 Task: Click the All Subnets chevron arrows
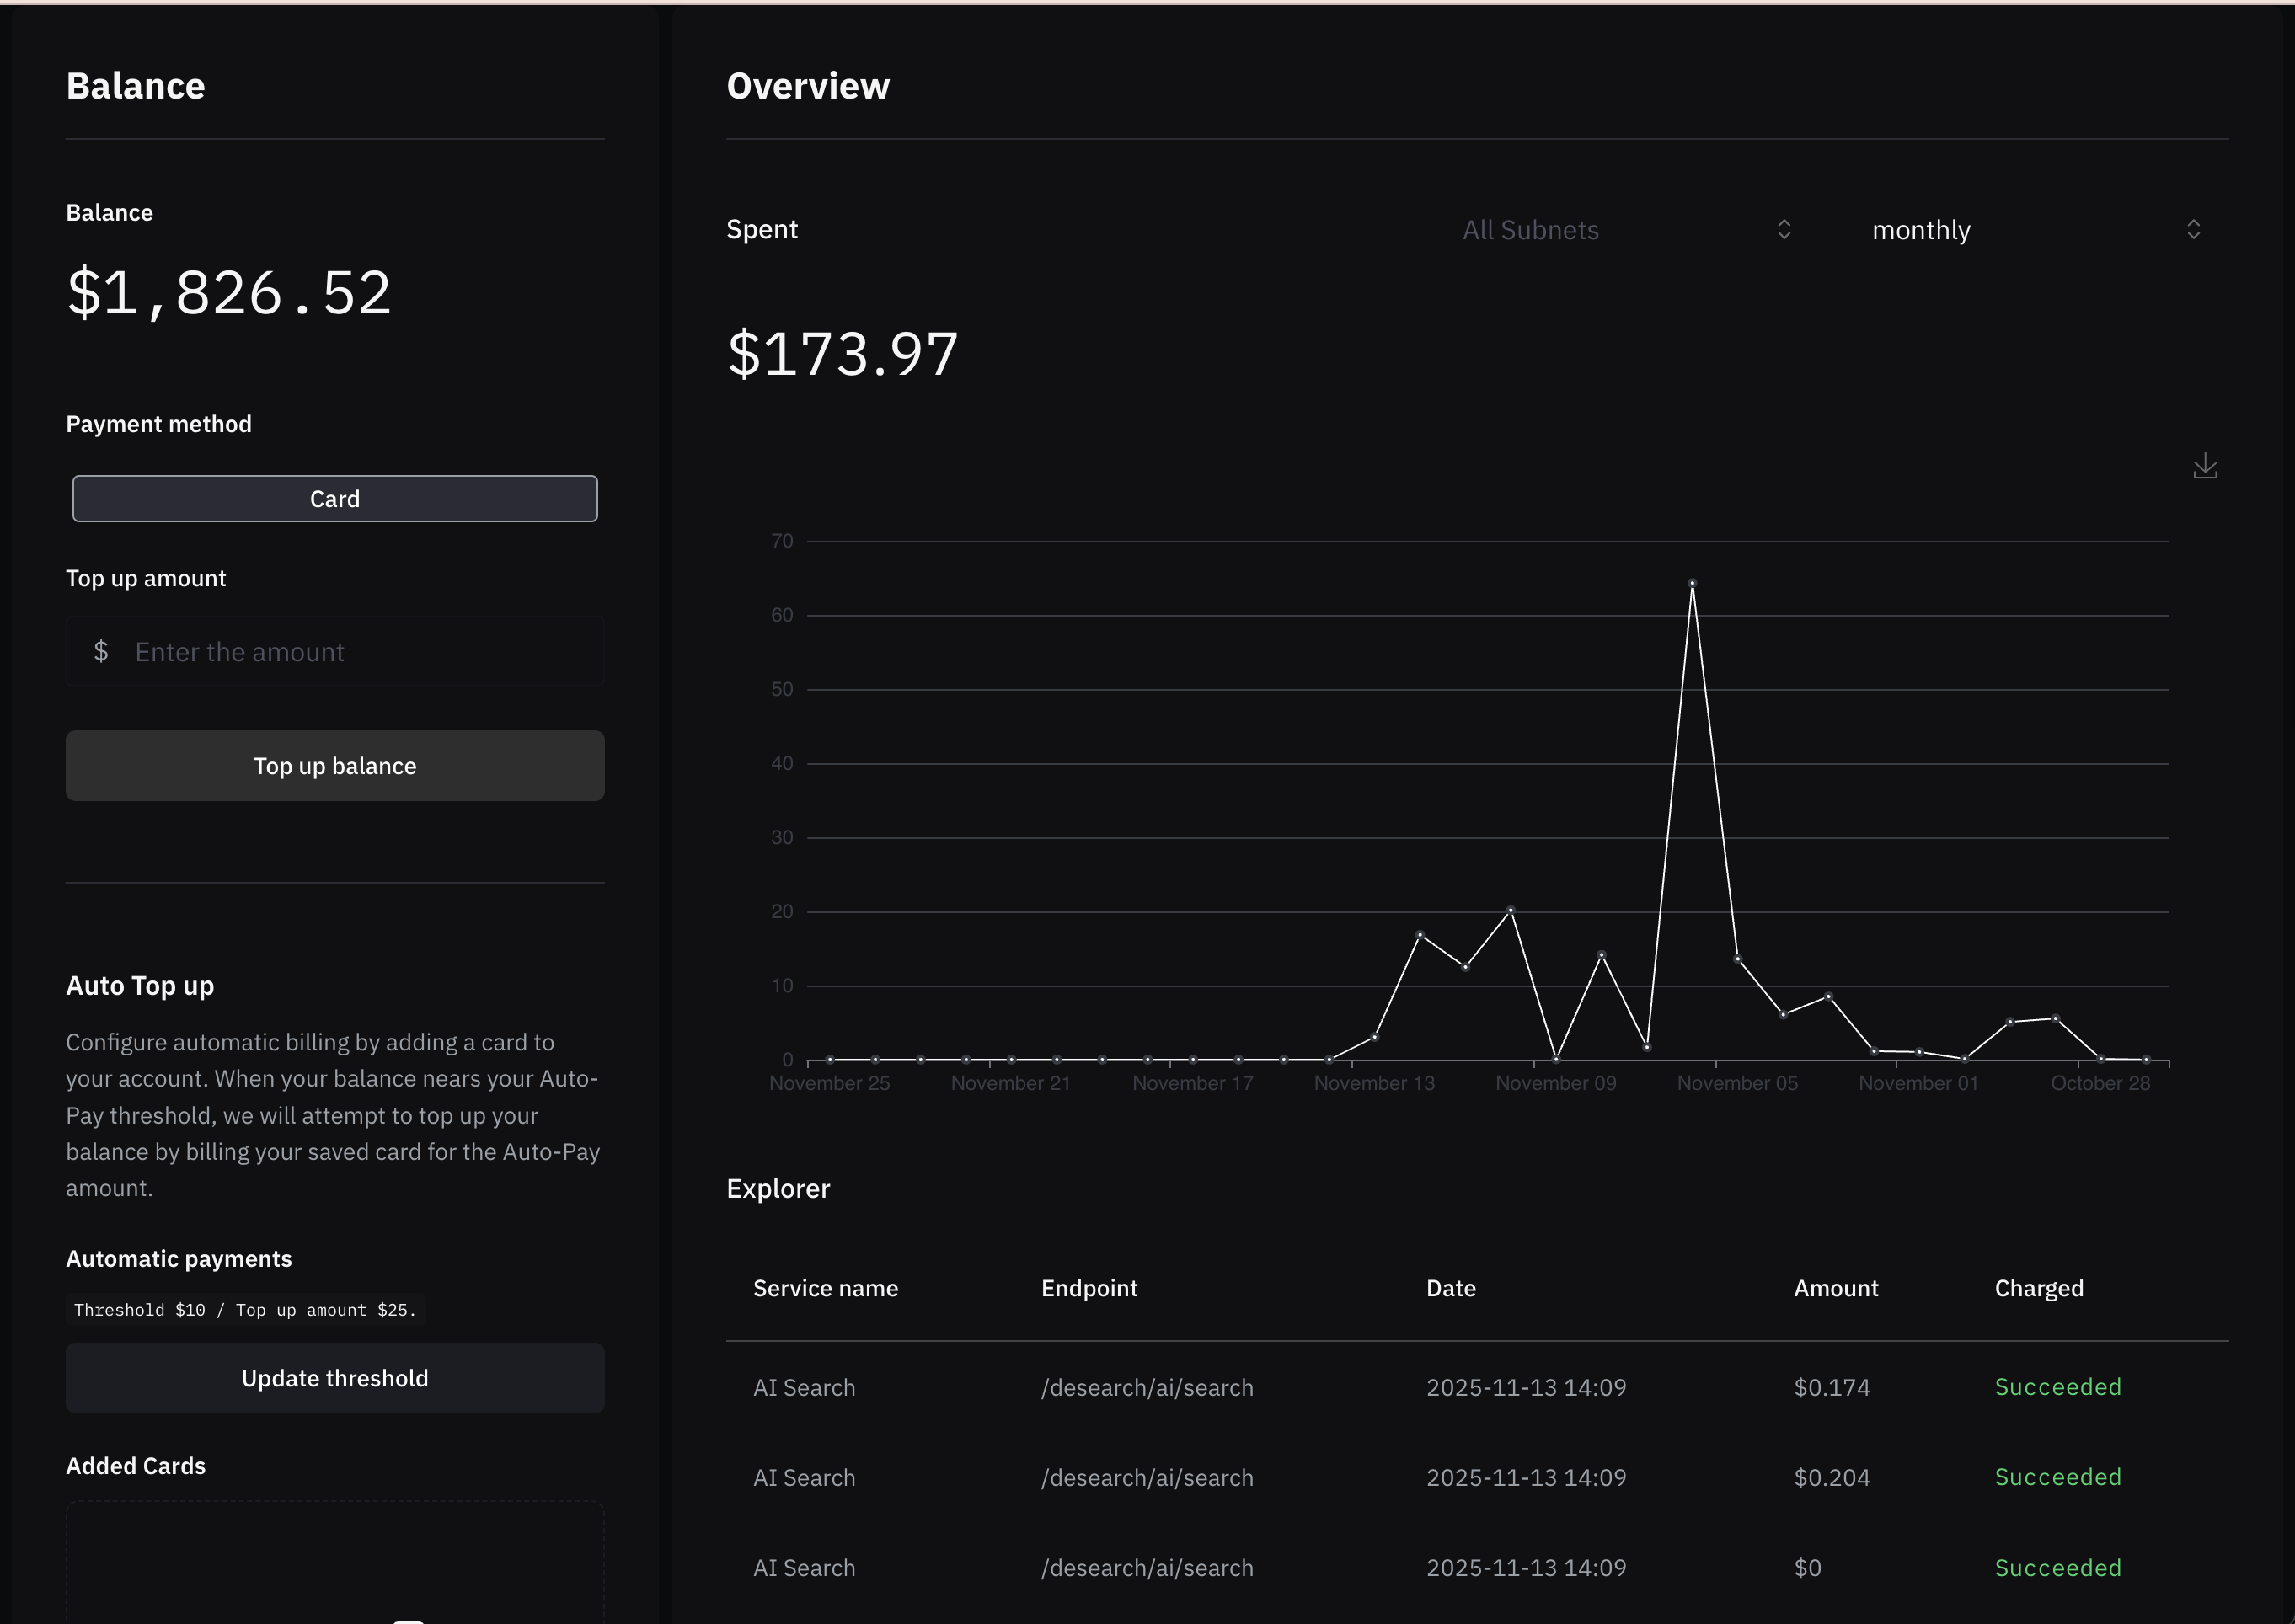tap(1783, 230)
